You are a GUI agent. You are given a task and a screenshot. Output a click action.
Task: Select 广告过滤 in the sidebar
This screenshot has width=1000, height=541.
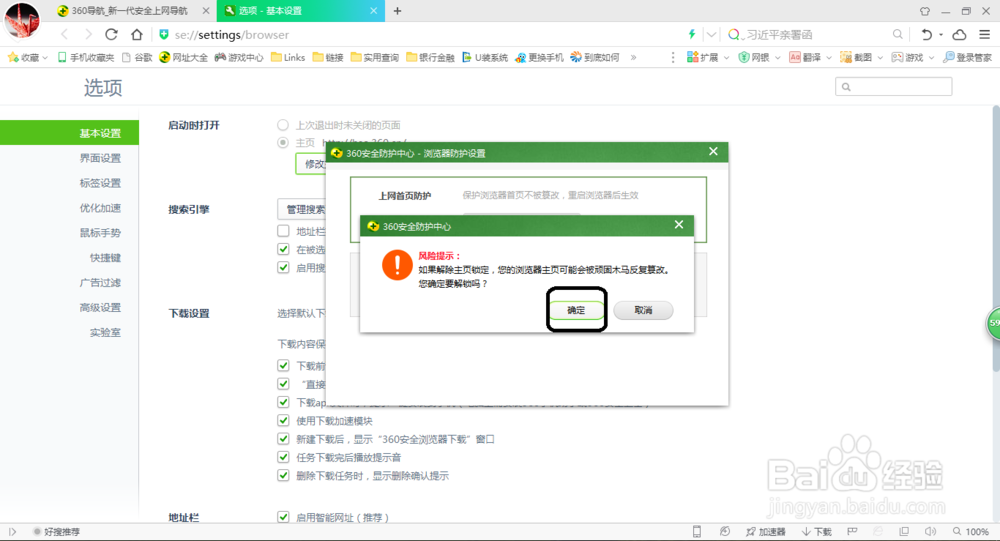coord(100,282)
